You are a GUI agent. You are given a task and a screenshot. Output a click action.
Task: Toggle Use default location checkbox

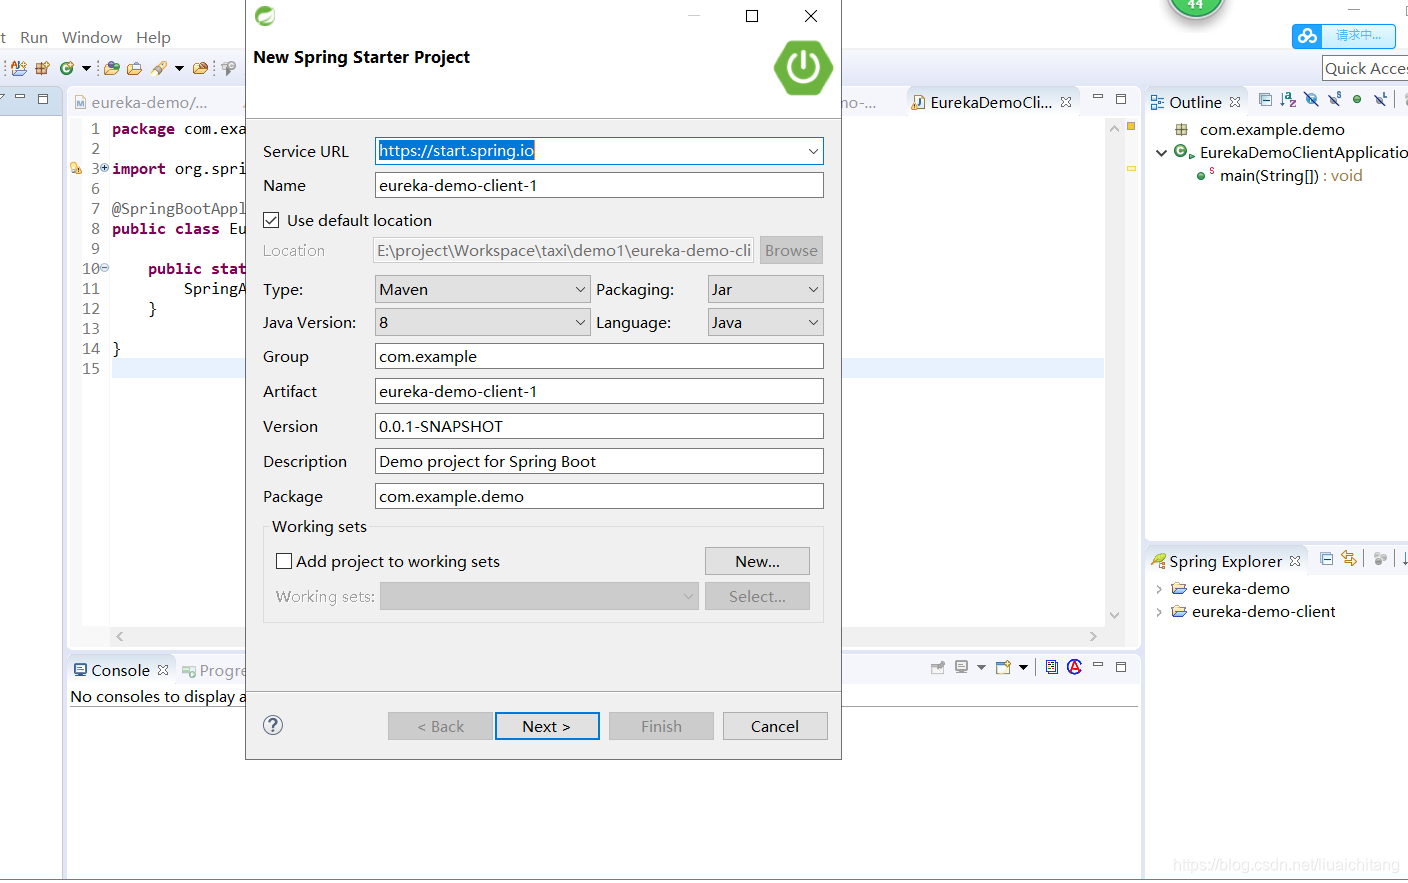[271, 220]
